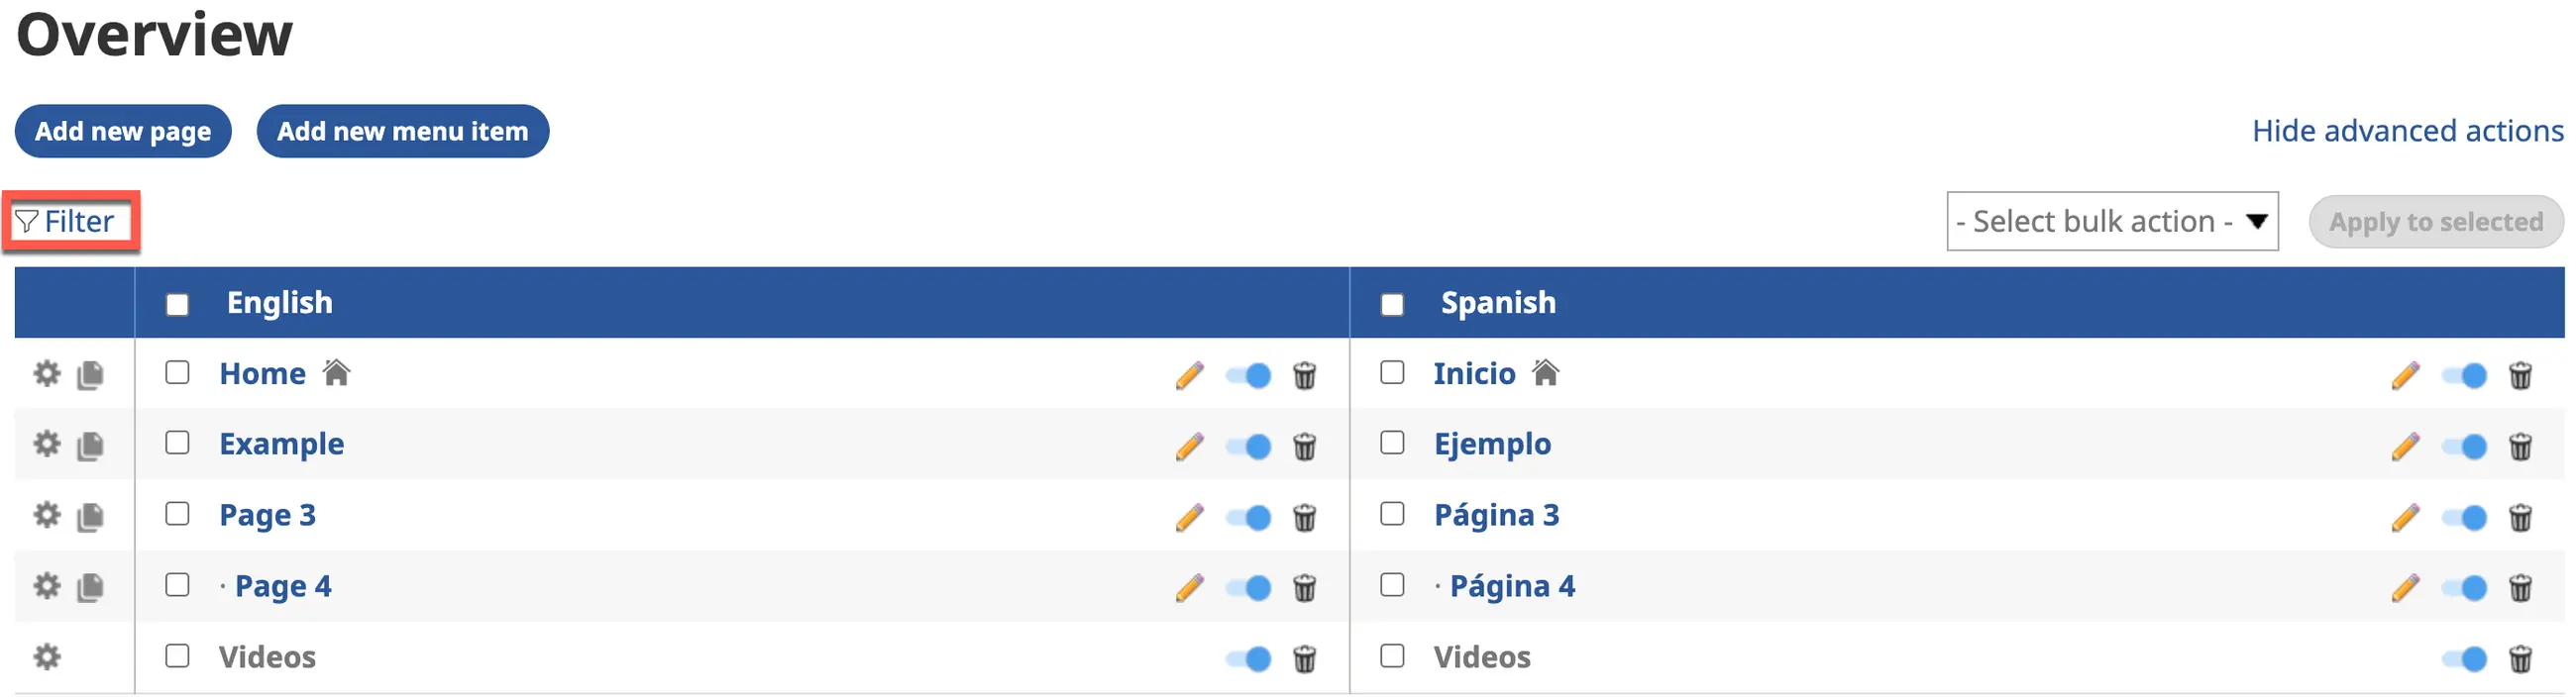Viewport: 2576px width, 700px height.
Task: Click the duplicate page icon in Home row
Action: click(x=90, y=375)
